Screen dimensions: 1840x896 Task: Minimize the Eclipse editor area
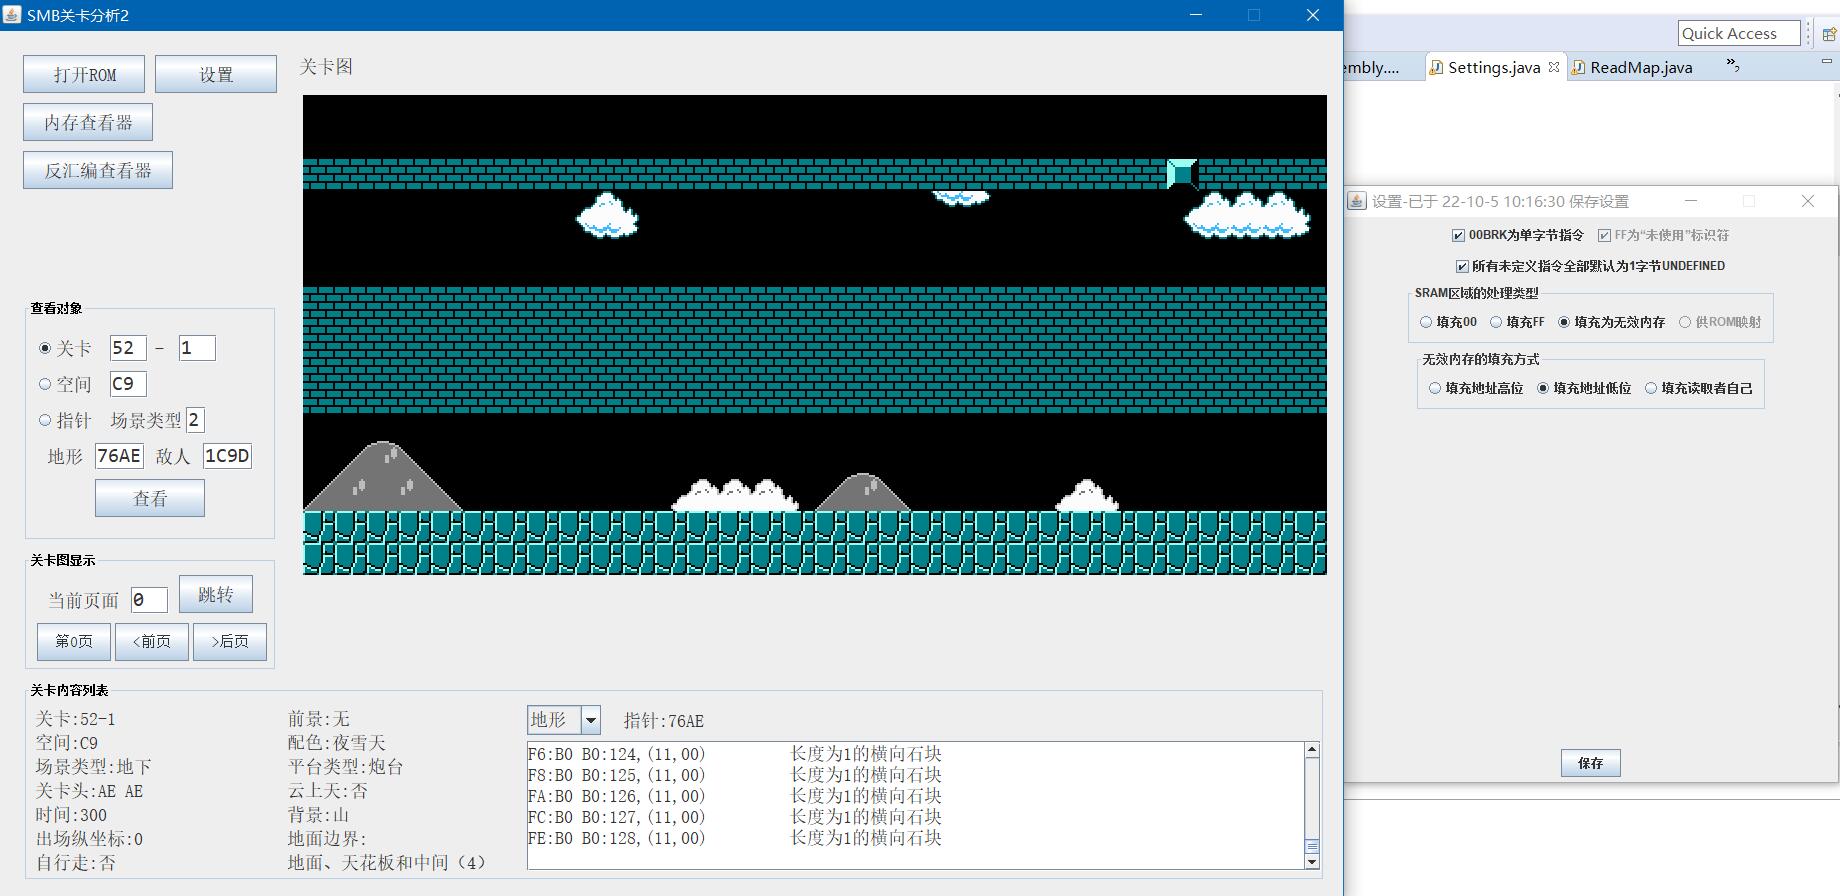point(1826,62)
